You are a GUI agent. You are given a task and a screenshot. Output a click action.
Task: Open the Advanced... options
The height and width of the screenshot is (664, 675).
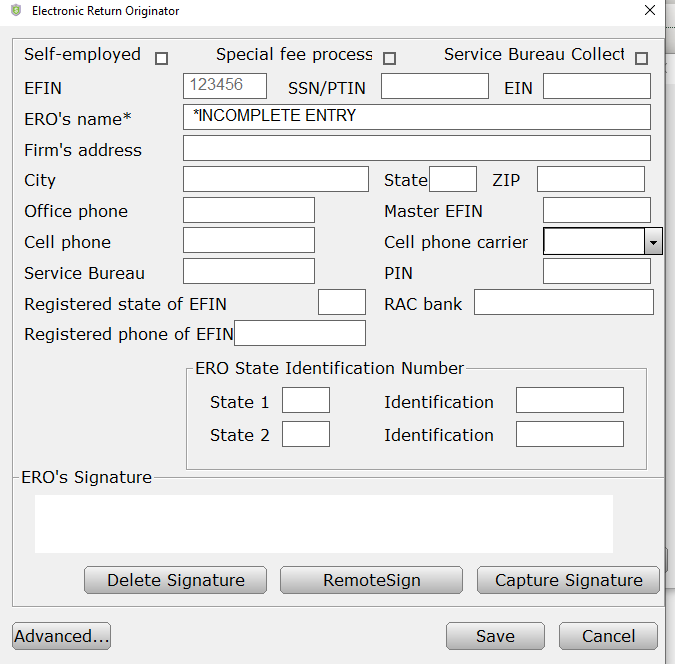(x=62, y=636)
